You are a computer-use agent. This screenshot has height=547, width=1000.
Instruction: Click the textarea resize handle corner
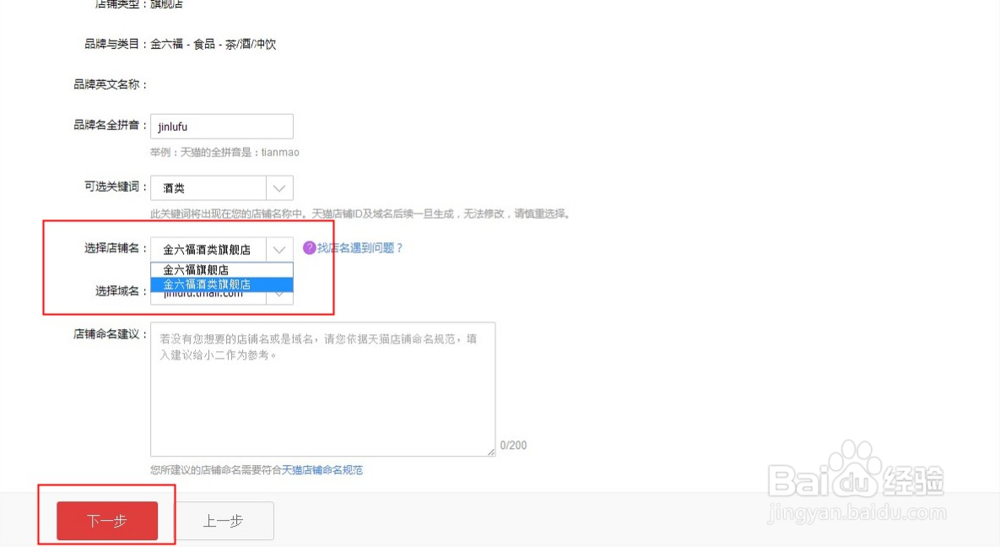click(490, 451)
